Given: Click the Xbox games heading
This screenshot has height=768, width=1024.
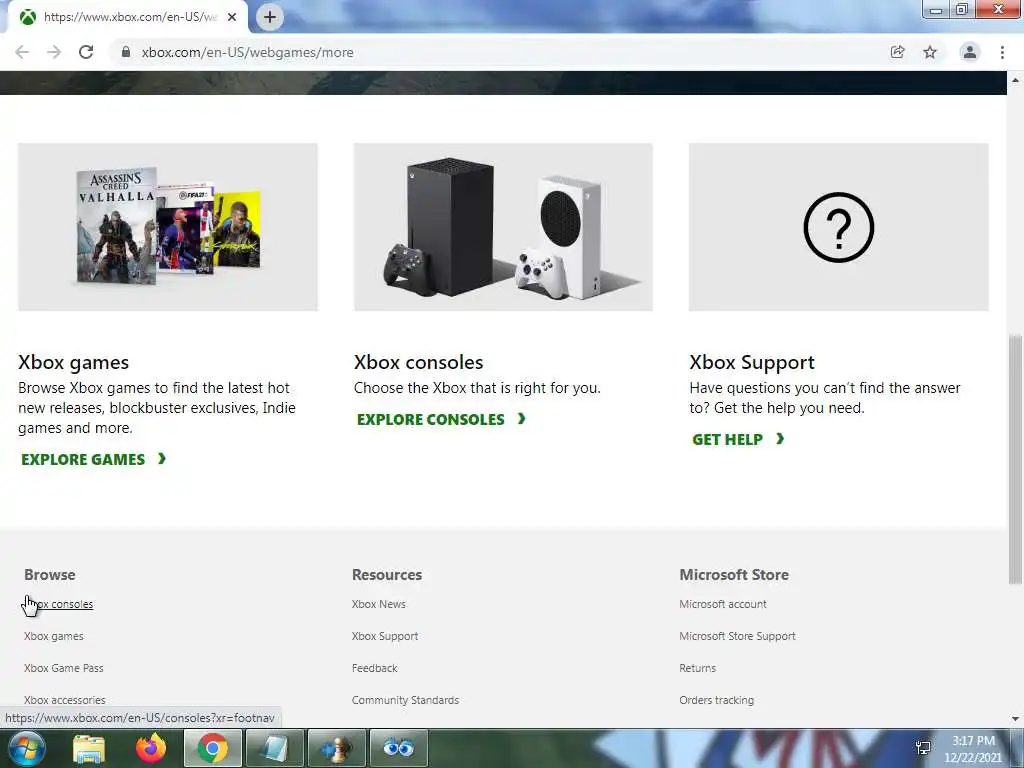Looking at the screenshot, I should 74,362.
